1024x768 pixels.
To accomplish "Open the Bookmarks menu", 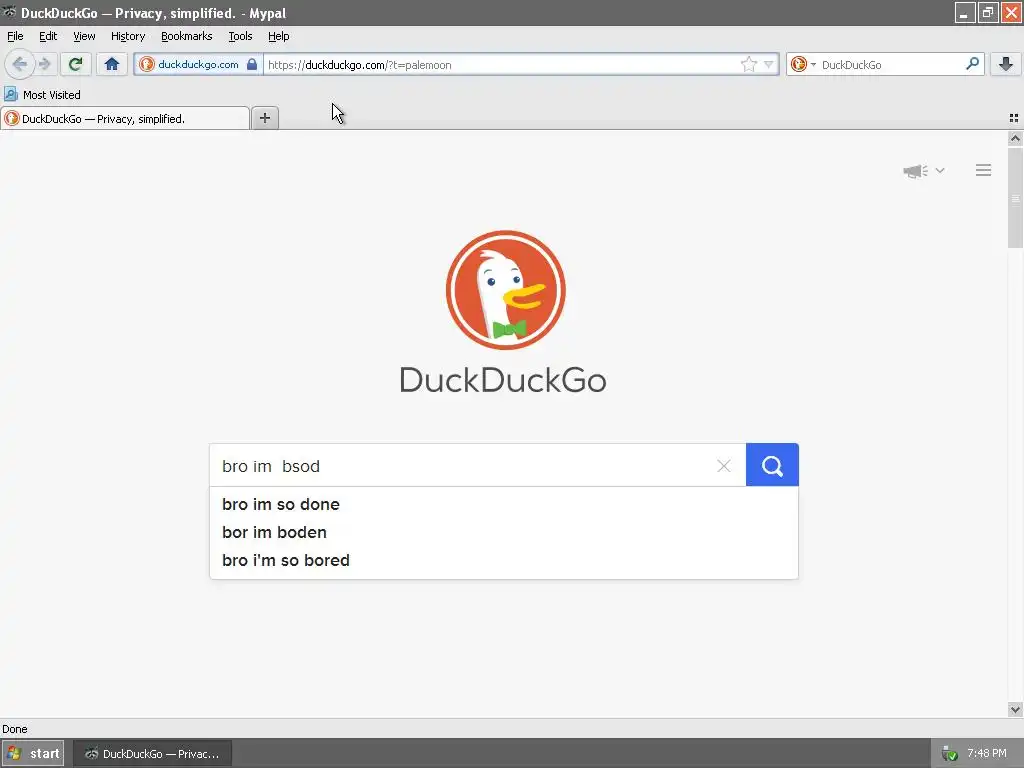I will (x=187, y=36).
